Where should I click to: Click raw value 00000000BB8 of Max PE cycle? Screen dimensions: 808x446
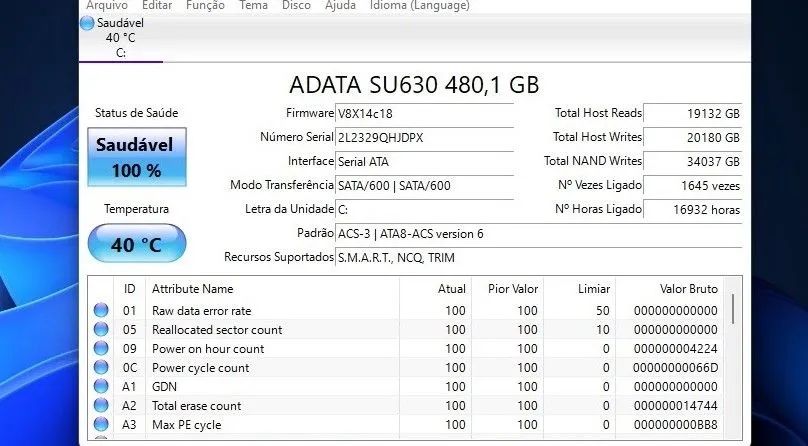click(676, 424)
